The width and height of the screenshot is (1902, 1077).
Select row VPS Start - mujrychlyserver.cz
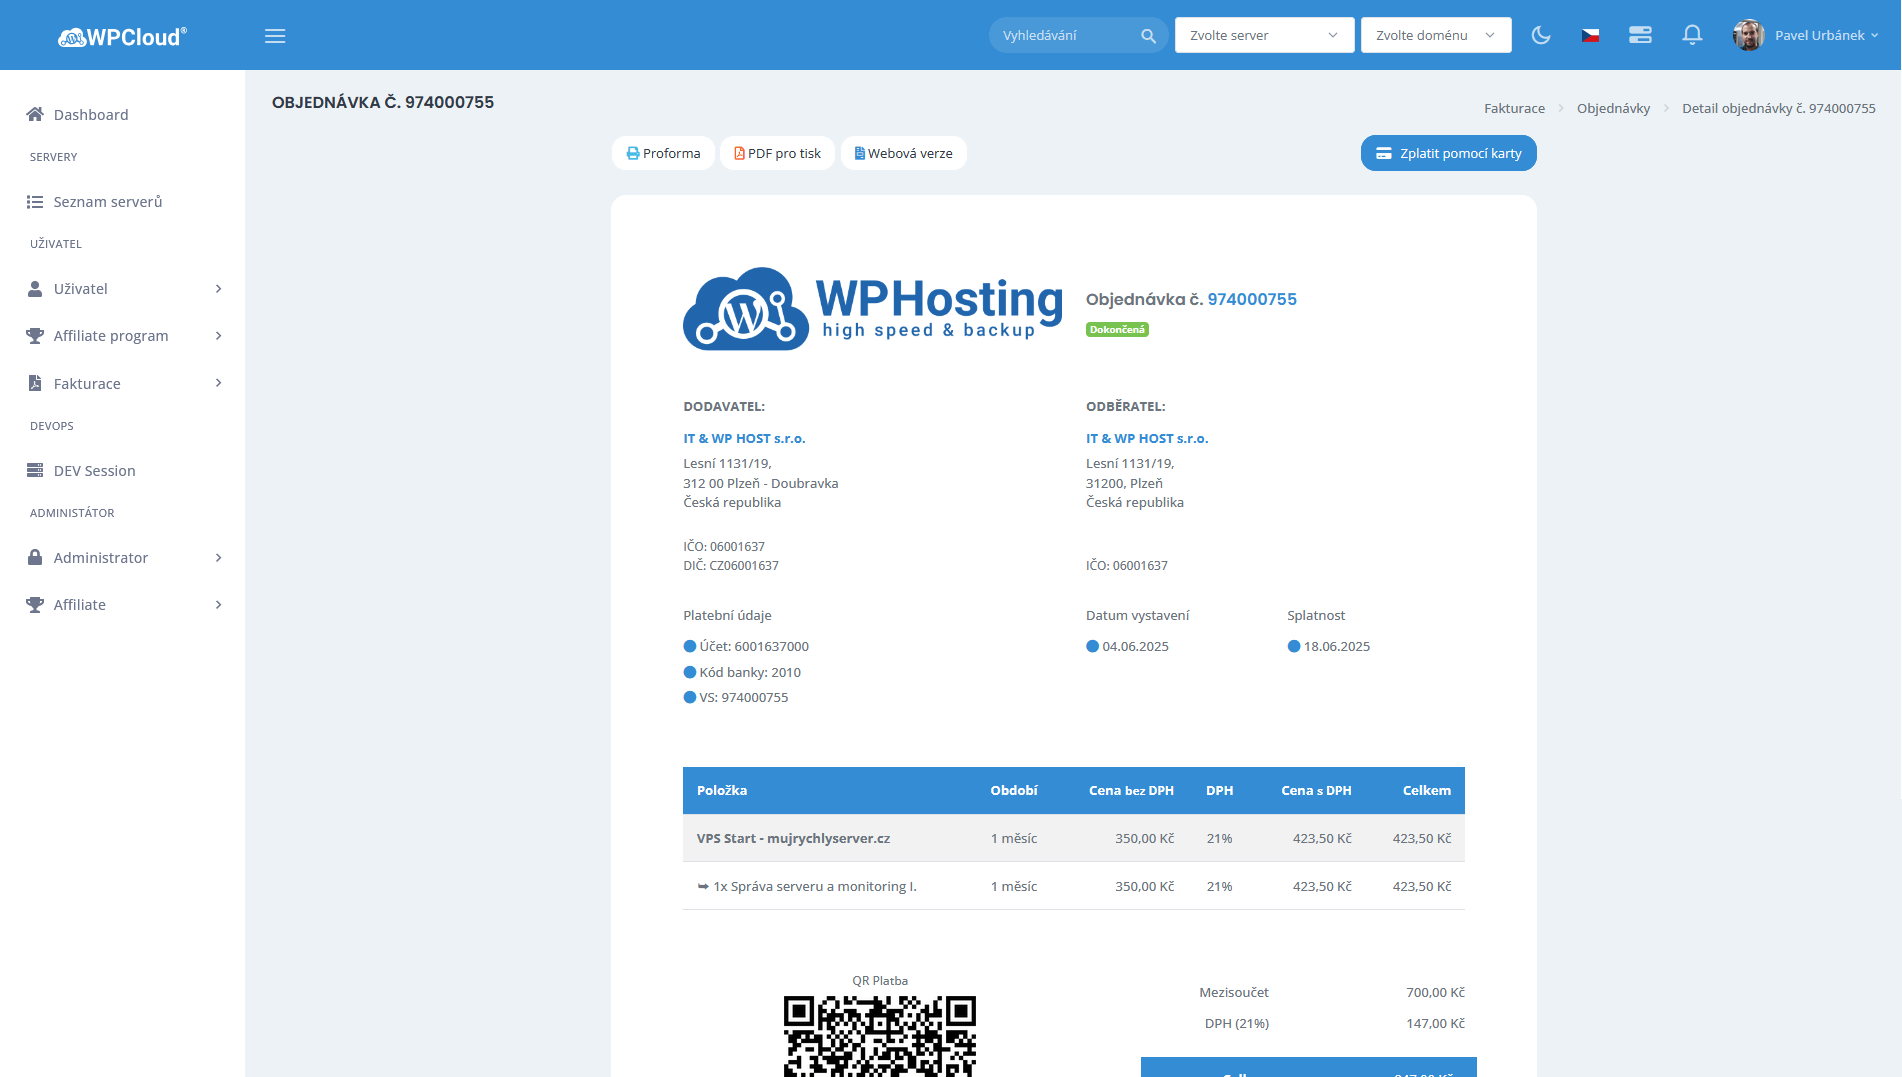(1074, 838)
